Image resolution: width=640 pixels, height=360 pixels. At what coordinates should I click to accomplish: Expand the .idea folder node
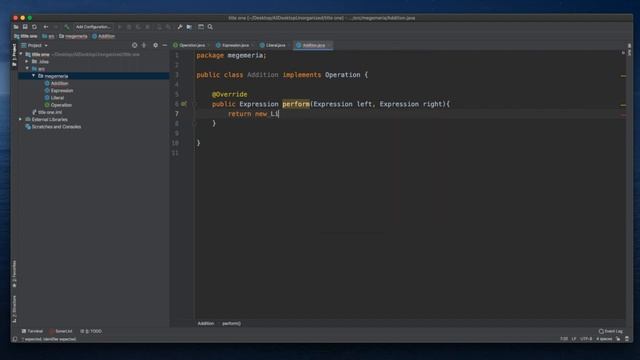pyautogui.click(x=27, y=62)
